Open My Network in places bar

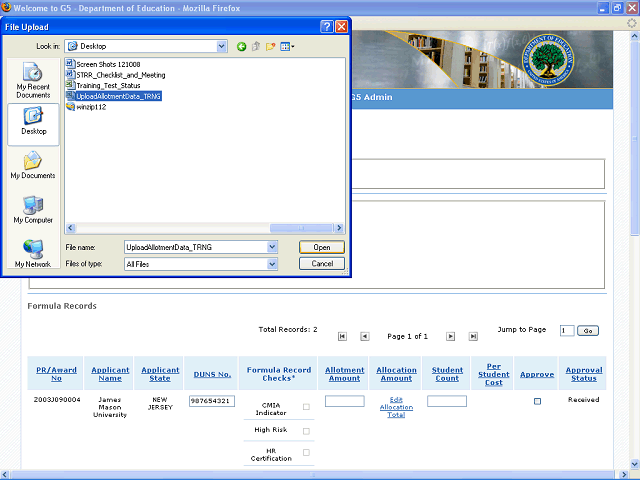(x=33, y=254)
